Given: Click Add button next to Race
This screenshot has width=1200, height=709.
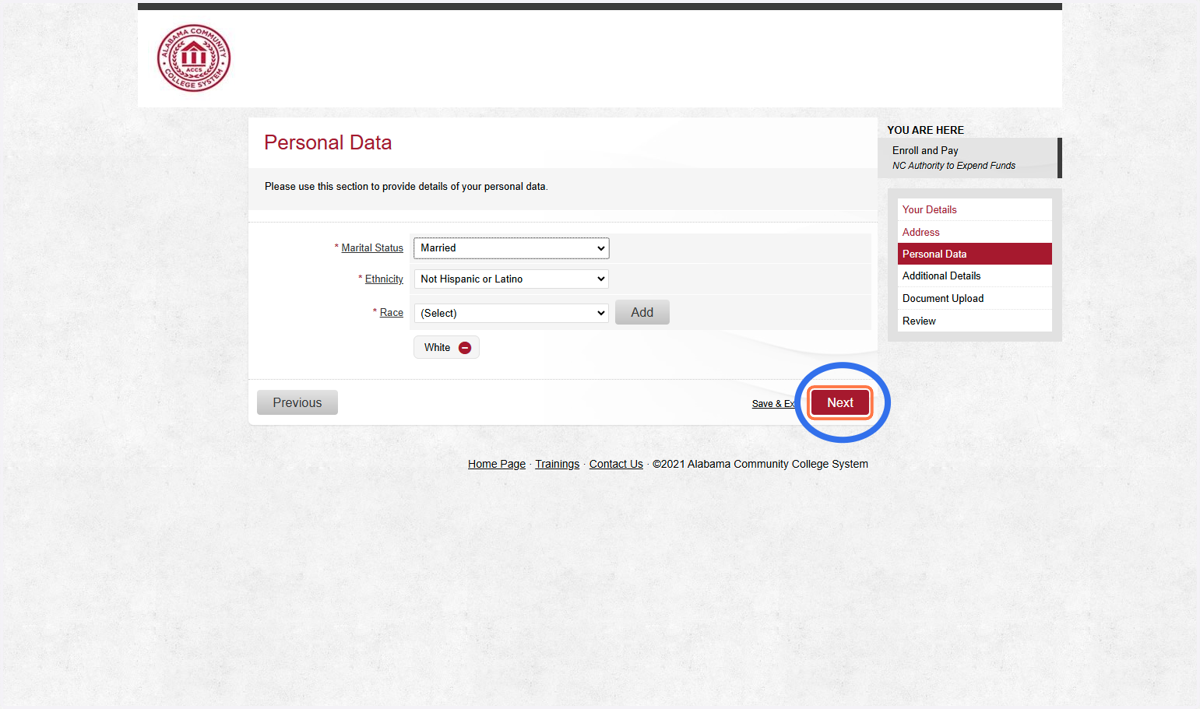Looking at the screenshot, I should click(642, 313).
